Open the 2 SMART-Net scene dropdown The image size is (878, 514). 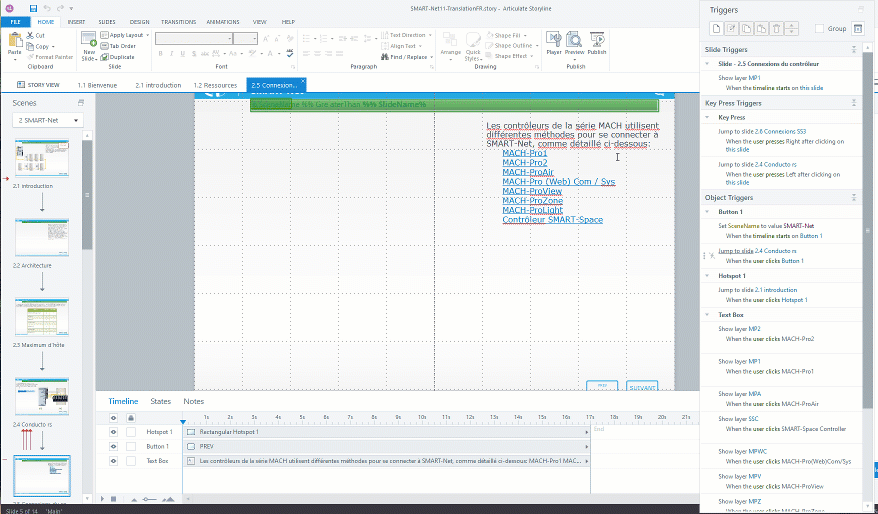point(47,120)
